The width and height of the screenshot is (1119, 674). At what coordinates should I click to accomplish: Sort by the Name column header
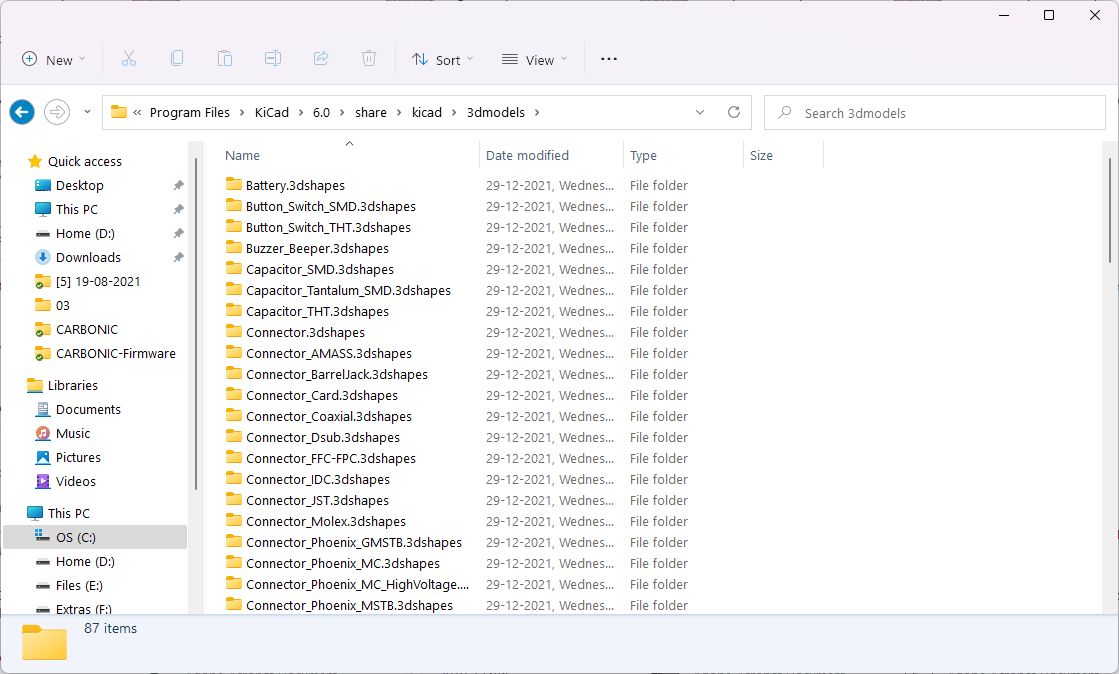(x=243, y=155)
